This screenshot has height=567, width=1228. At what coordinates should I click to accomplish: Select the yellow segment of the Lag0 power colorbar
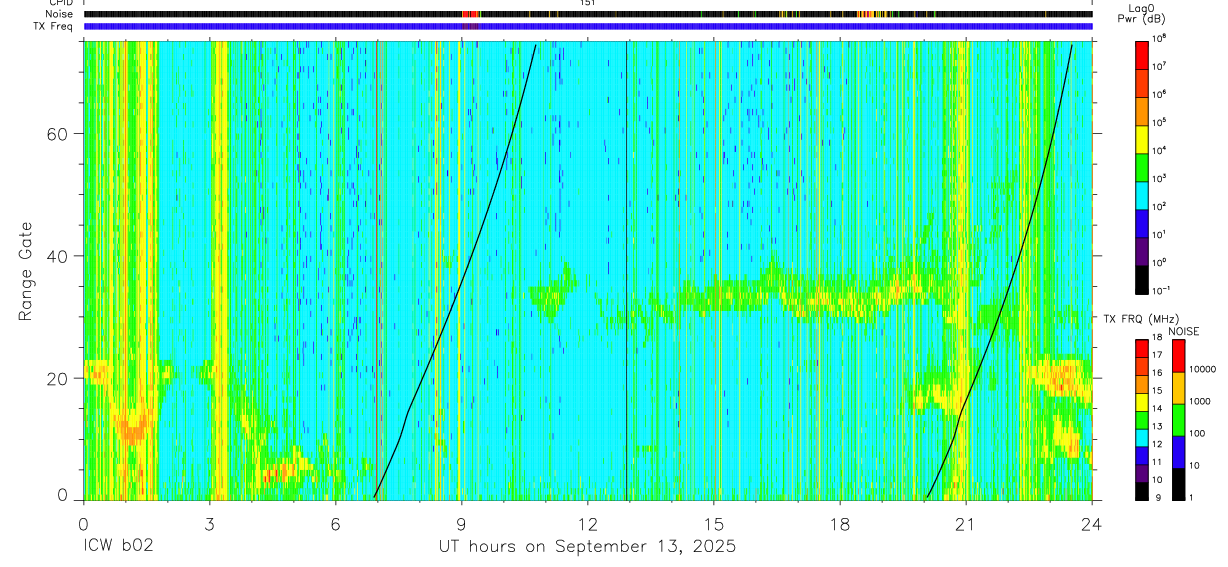point(1143,138)
